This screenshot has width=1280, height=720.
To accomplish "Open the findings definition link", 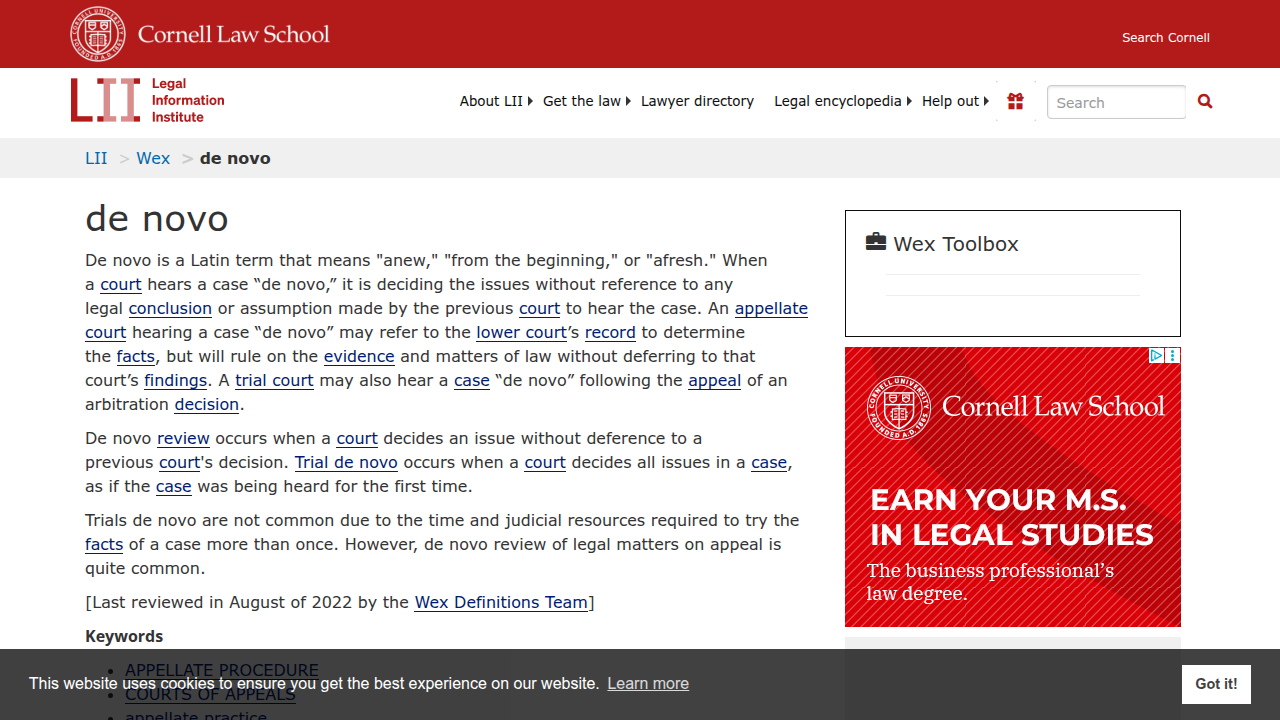I will coord(175,380).
